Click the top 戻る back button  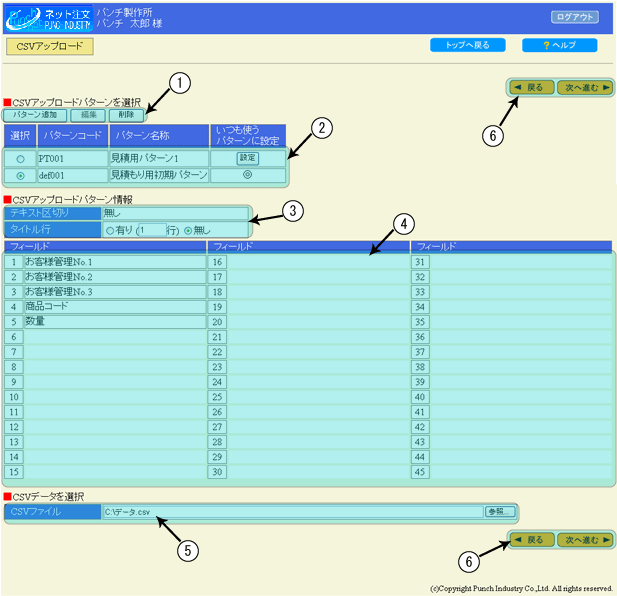click(x=531, y=87)
